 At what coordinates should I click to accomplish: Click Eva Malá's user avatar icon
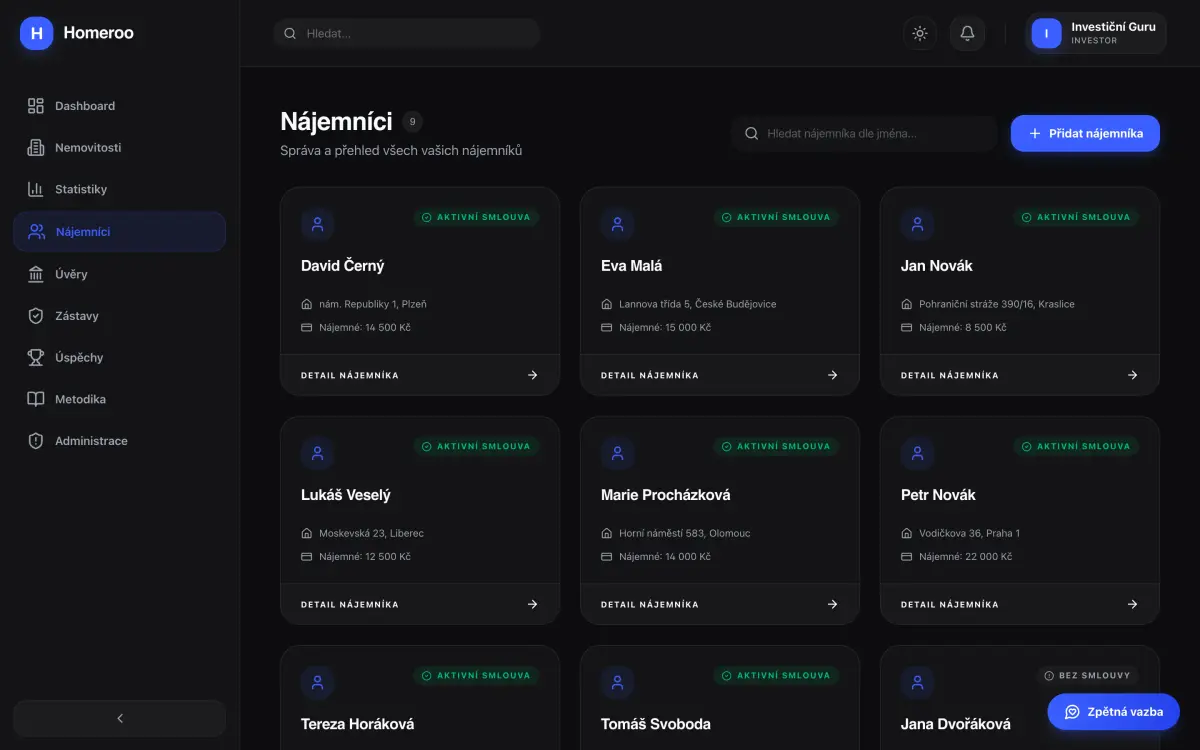pos(618,224)
